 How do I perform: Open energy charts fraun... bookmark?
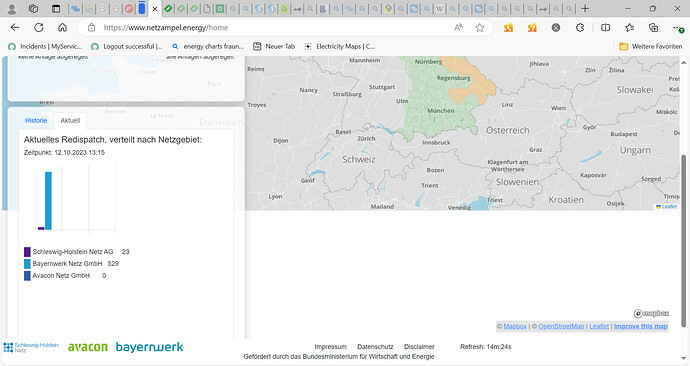point(208,46)
